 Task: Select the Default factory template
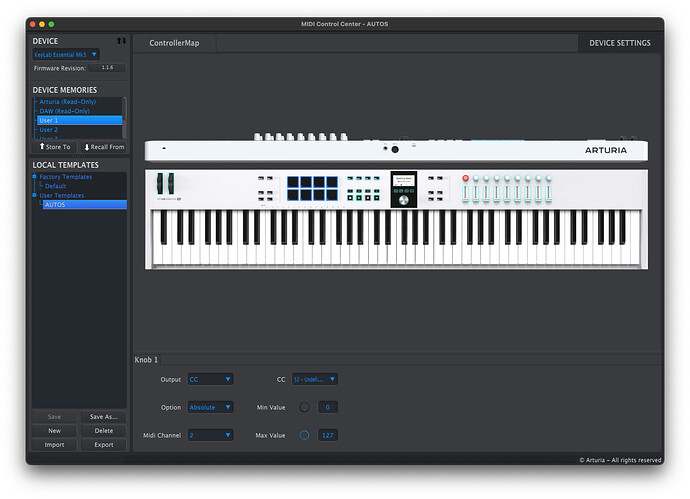[55, 186]
